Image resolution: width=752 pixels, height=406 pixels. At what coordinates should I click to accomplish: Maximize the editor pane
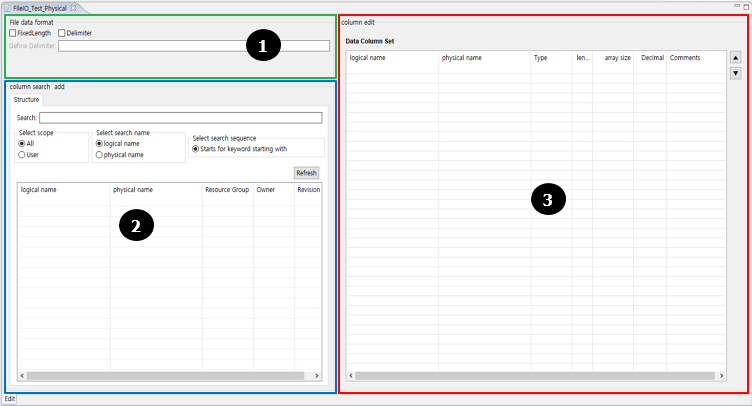[745, 6]
